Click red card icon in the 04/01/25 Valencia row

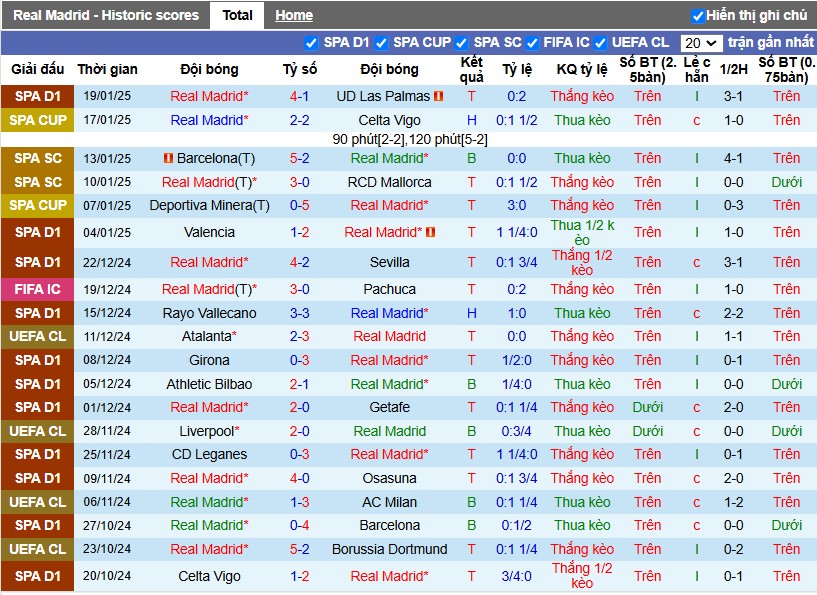click(430, 232)
